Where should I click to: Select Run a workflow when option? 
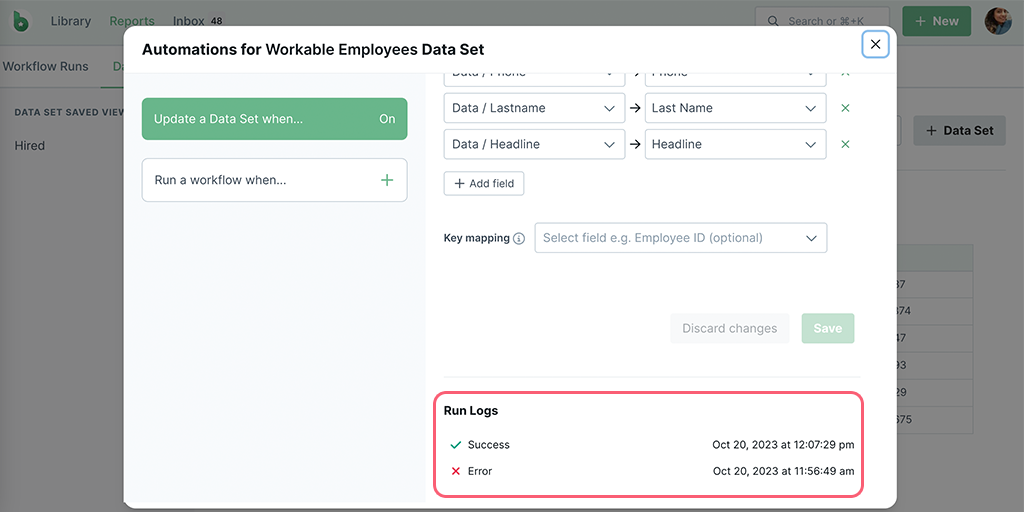pos(274,180)
